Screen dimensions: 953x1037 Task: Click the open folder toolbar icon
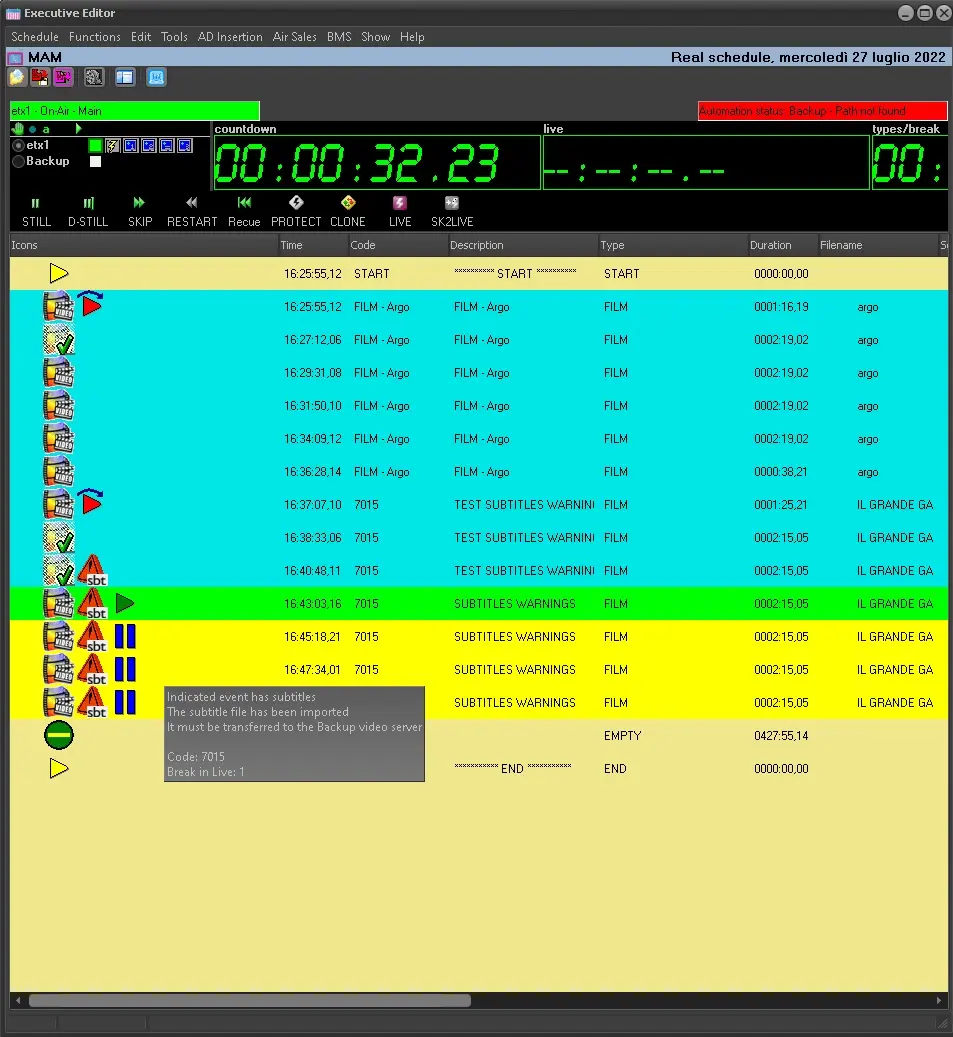click(x=18, y=77)
